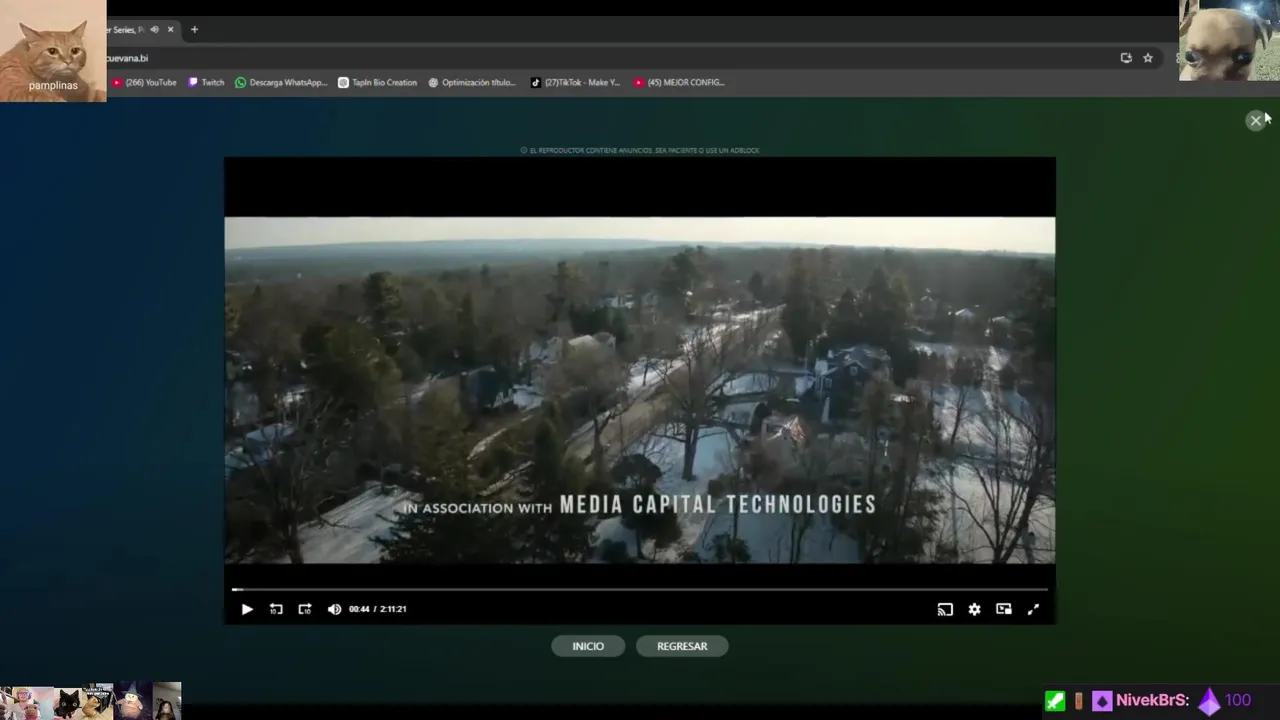Screen dimensions: 1280x720
Task: Open a new browser tab
Action: coord(194,30)
